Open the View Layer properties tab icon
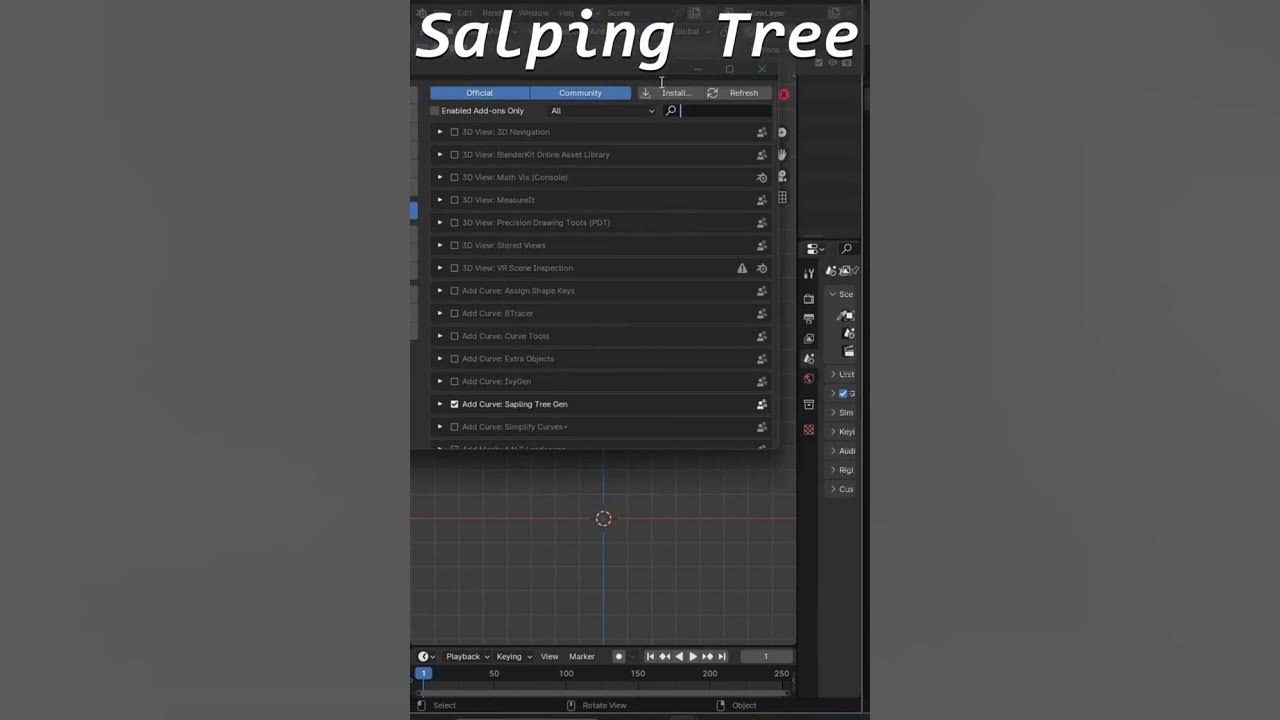 click(x=809, y=339)
